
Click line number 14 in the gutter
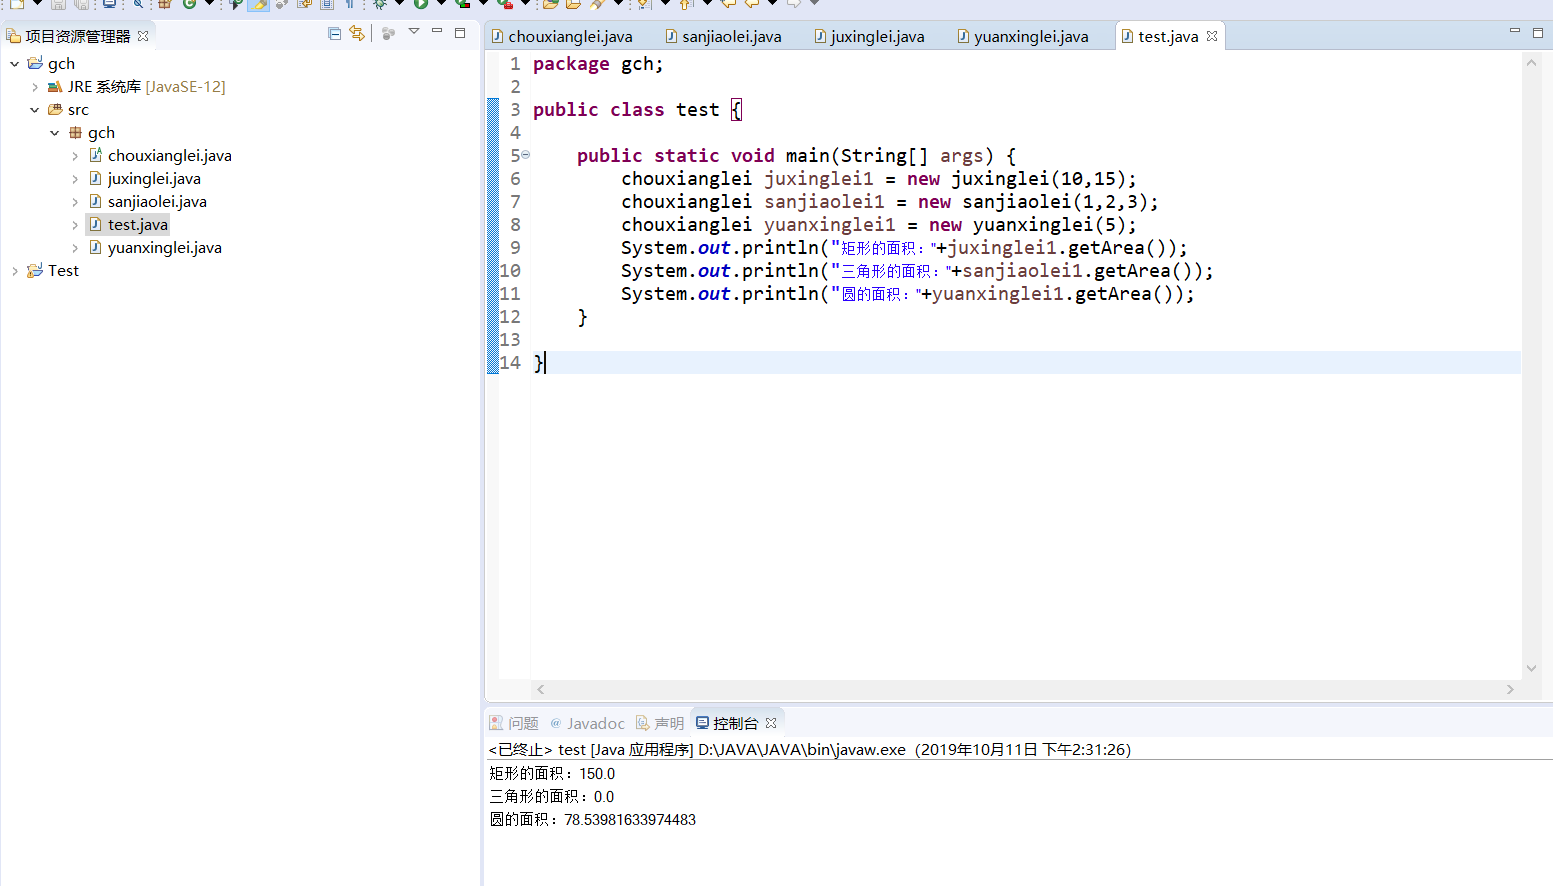coord(511,363)
